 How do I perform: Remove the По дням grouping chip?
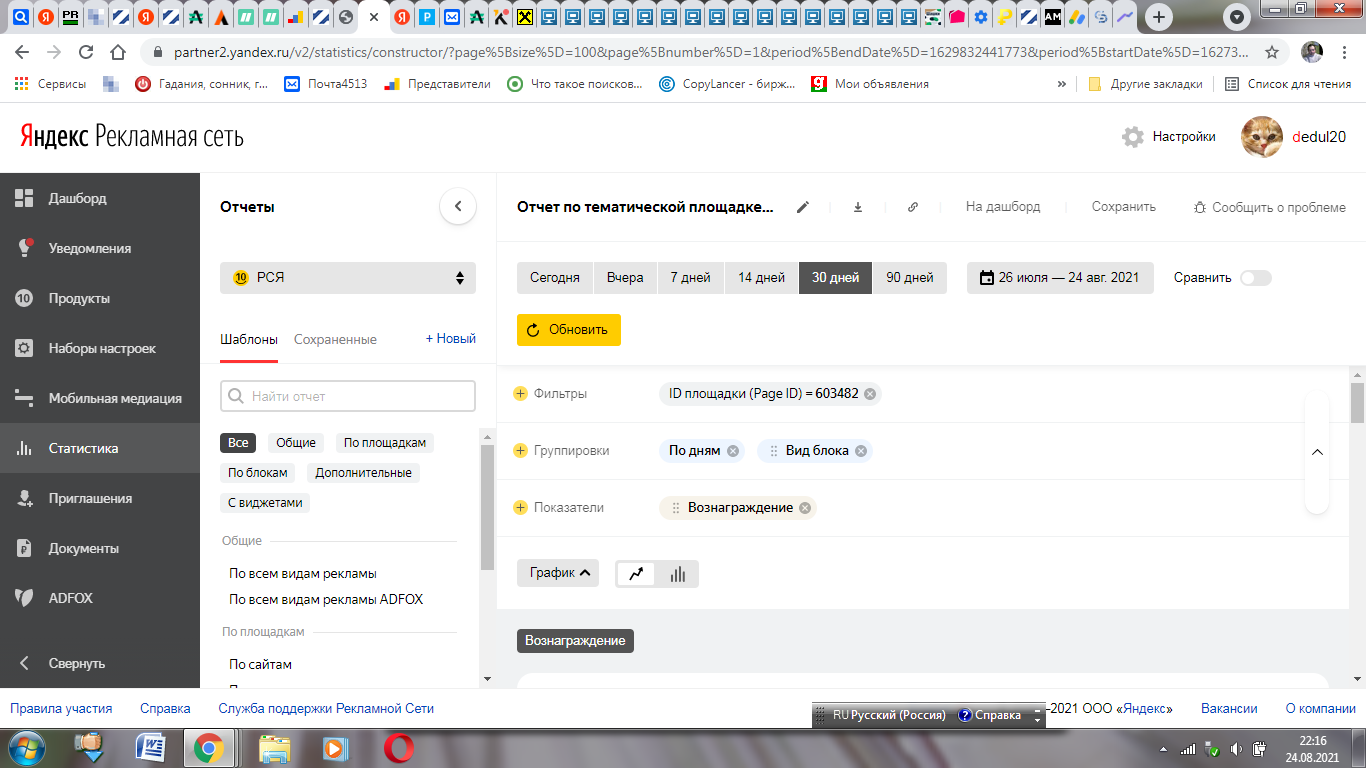tap(733, 451)
